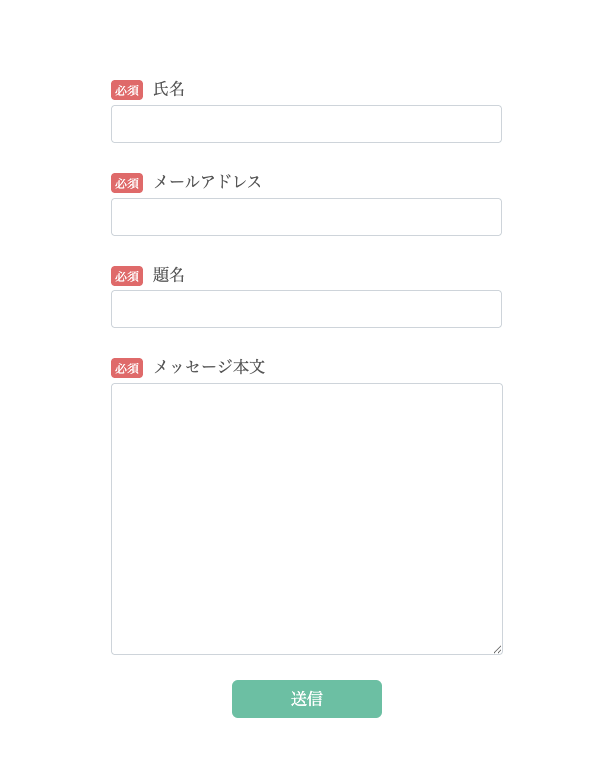Click inside the メッセージ本文 text area
Viewport: 604px width, 760px height.
[306, 518]
